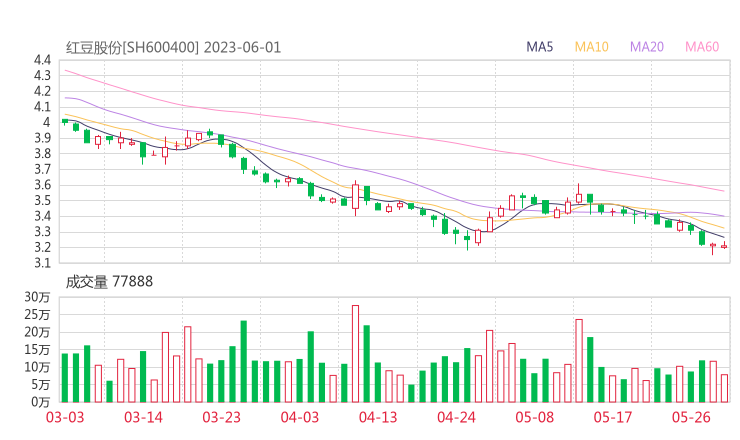Viewport: 740px width, 440px height.
Task: Click the 05-08 date axis label
Action: pos(534,418)
